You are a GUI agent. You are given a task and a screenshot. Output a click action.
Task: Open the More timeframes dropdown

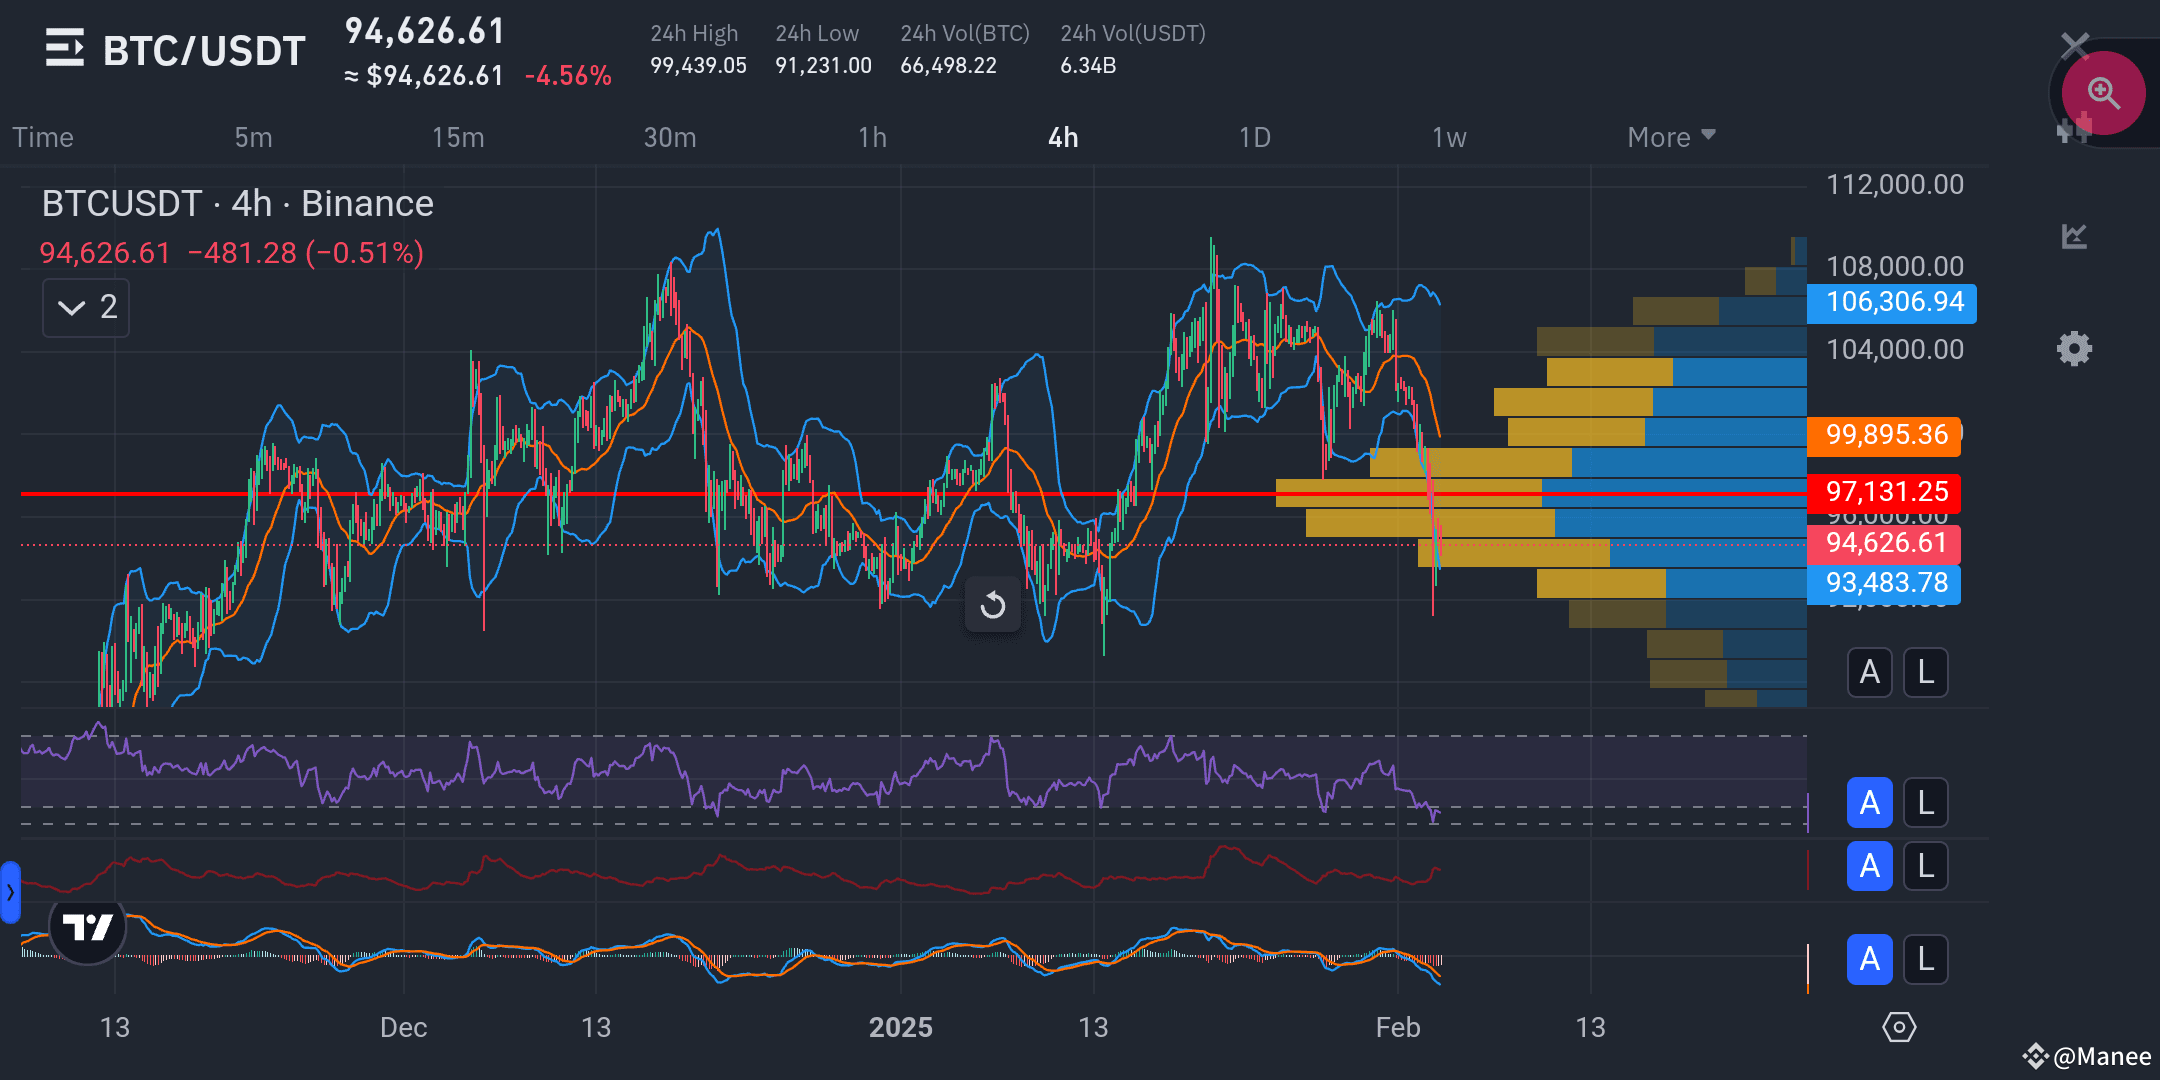pos(1670,137)
